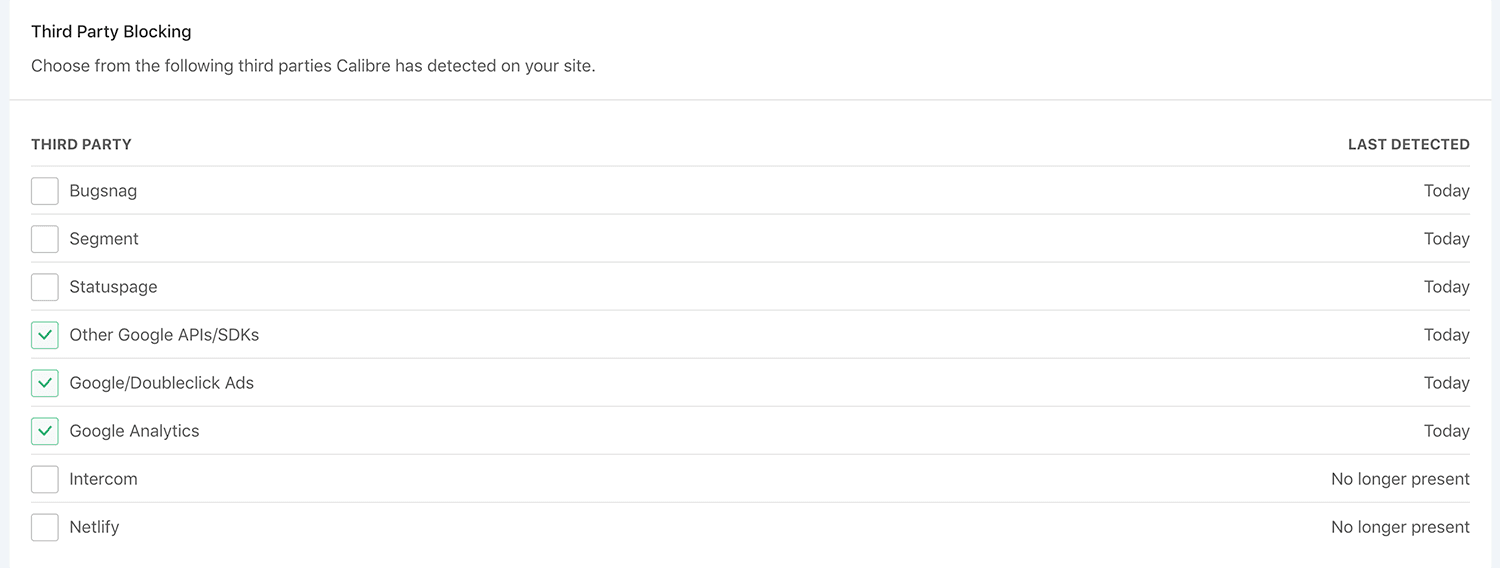Click the "Intercom" label text
This screenshot has width=1500, height=568.
[x=103, y=479]
